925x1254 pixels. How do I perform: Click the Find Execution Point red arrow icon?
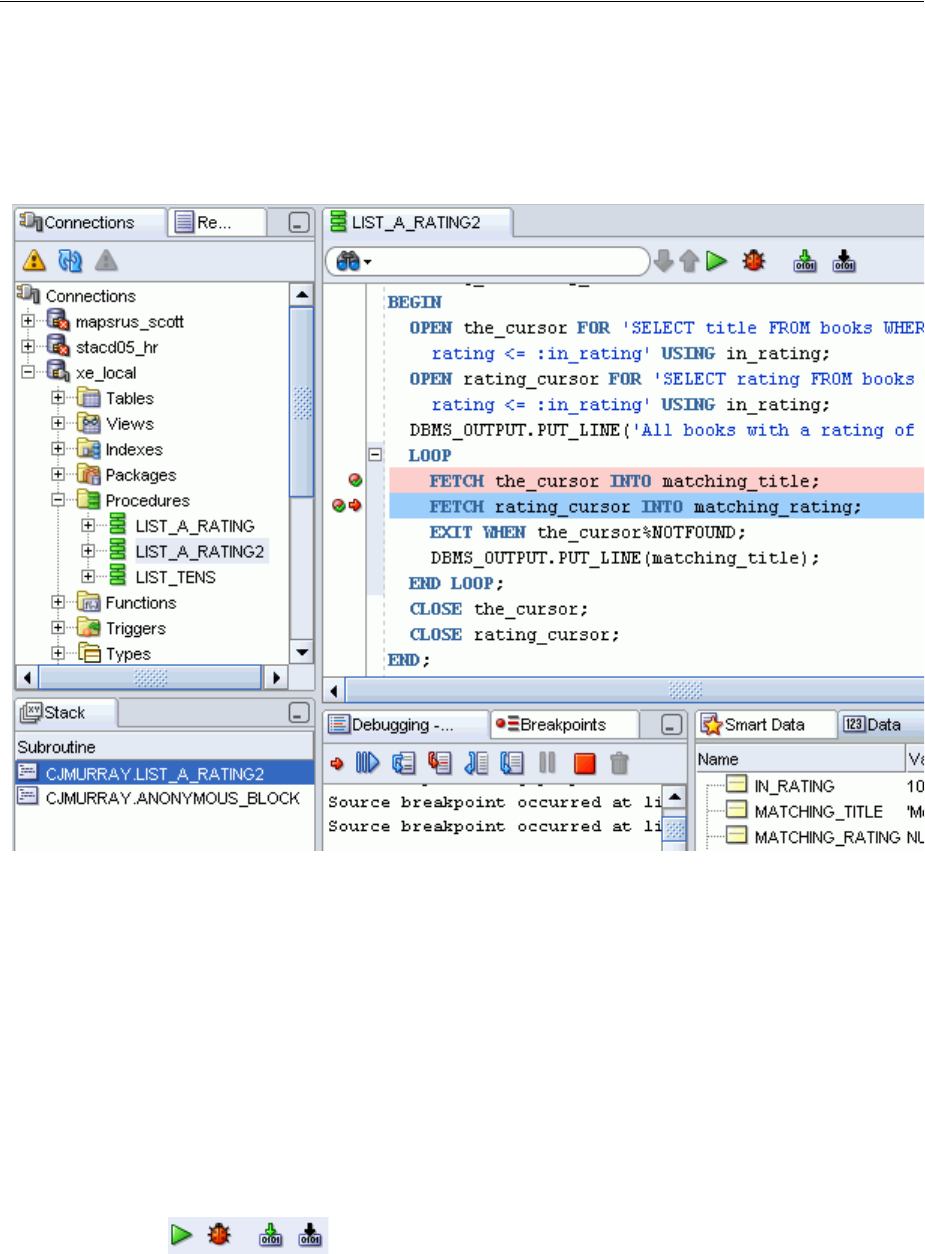[337, 763]
